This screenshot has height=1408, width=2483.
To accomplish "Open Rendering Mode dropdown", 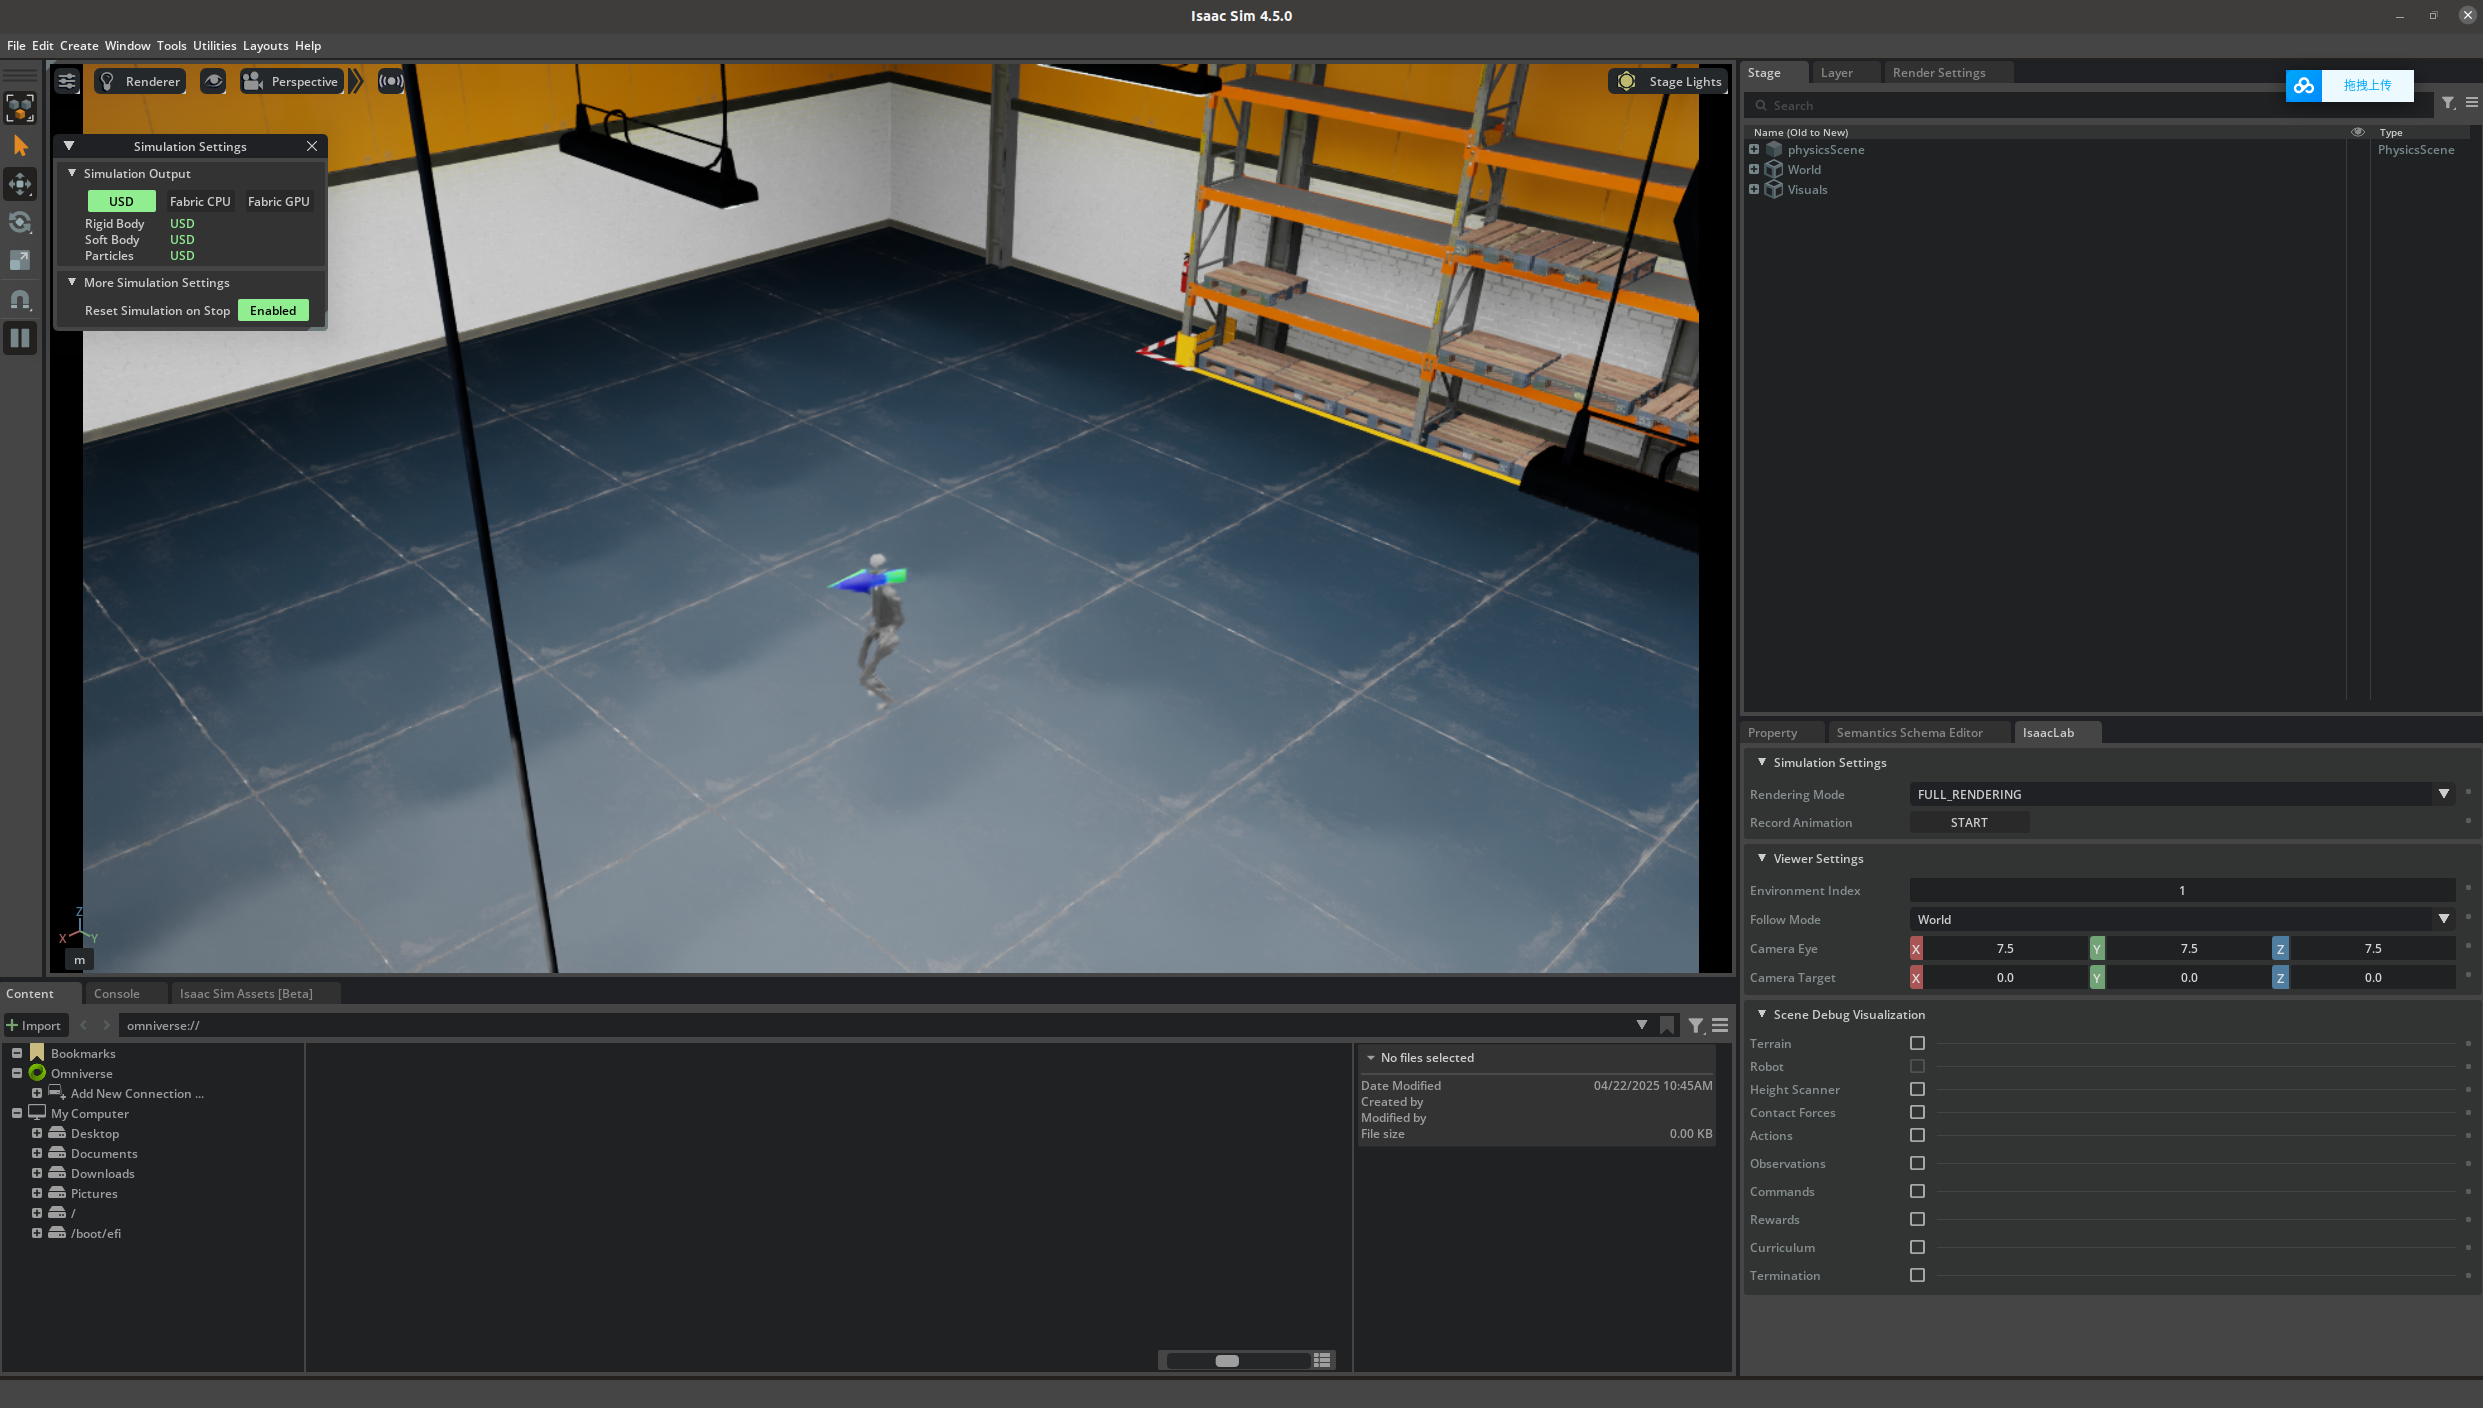I will click(x=2443, y=794).
